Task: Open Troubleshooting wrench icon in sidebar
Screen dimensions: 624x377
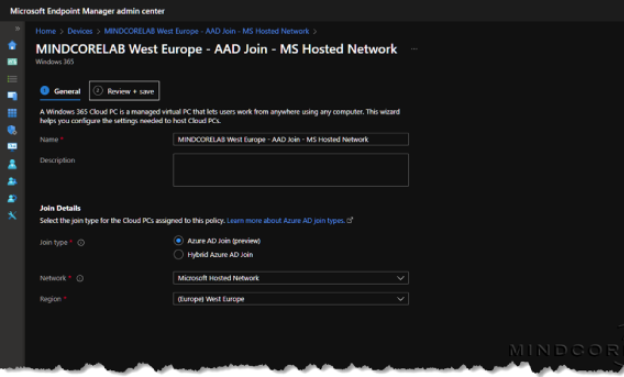Action: pyautogui.click(x=12, y=215)
